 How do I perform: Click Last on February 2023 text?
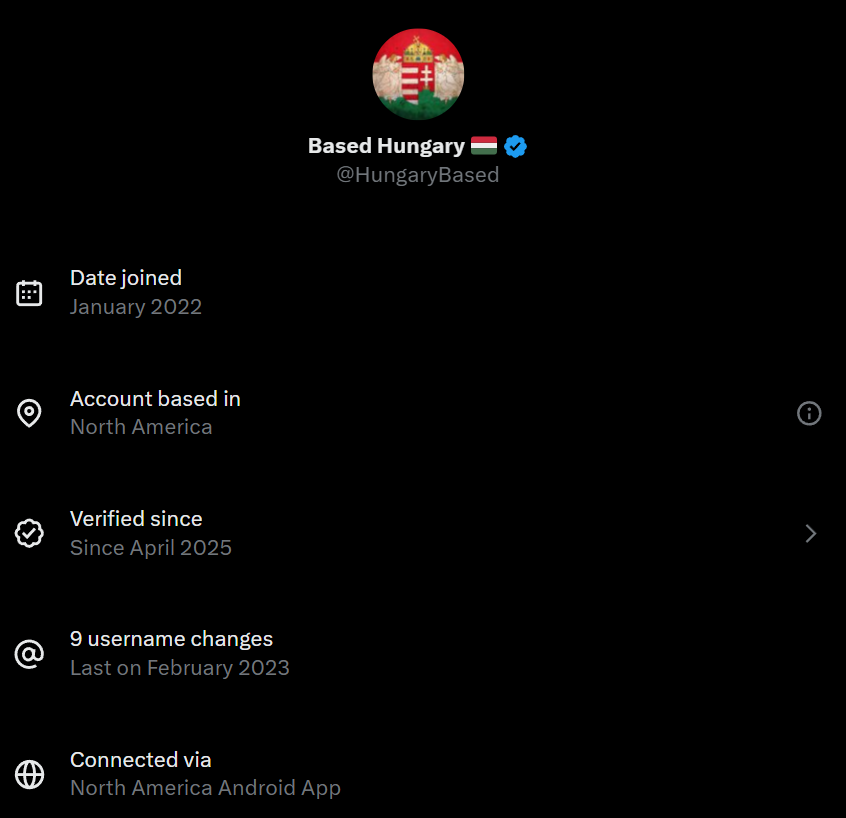[180, 668]
